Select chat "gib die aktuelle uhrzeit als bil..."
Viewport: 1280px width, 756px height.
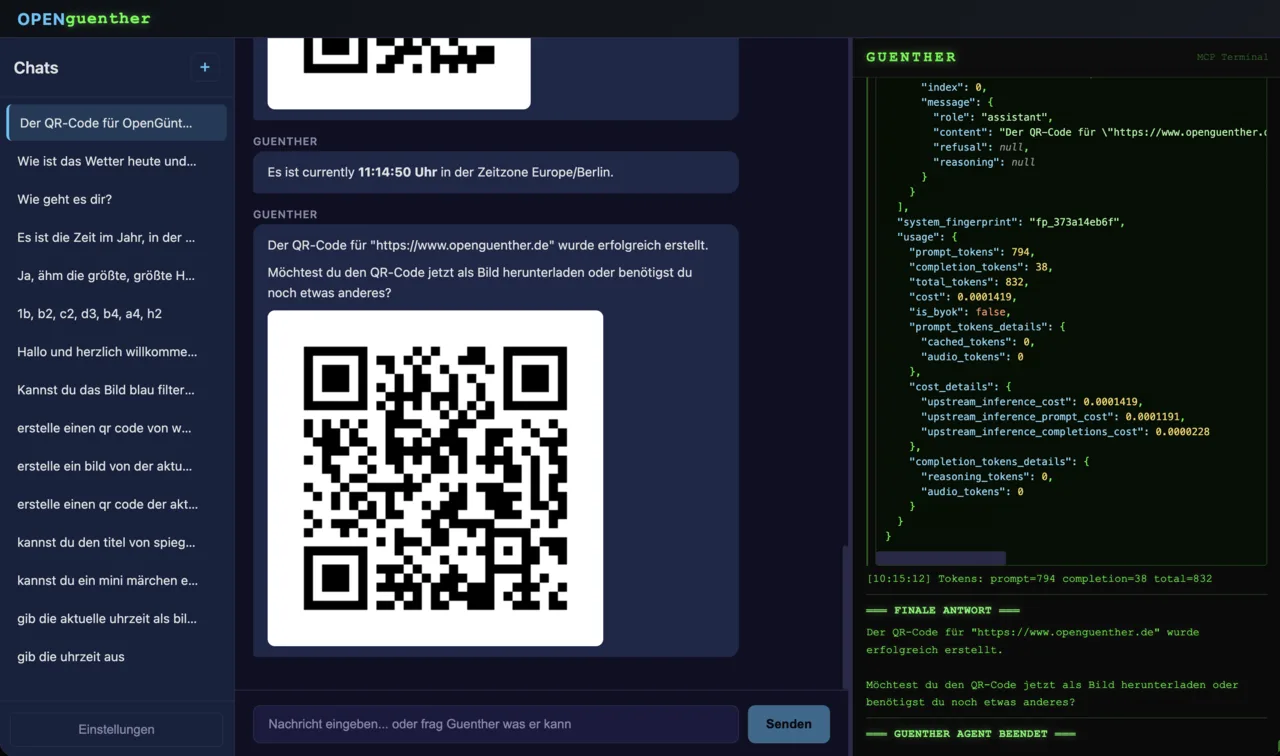coord(117,619)
